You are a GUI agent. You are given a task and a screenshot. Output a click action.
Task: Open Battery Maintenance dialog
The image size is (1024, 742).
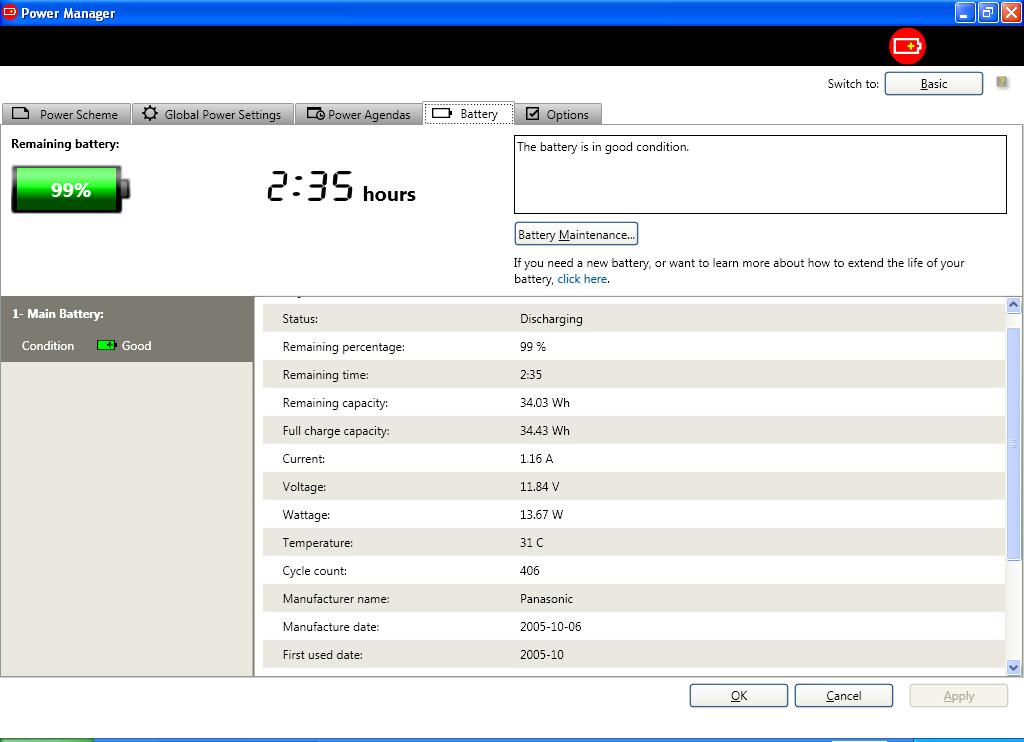tap(576, 235)
